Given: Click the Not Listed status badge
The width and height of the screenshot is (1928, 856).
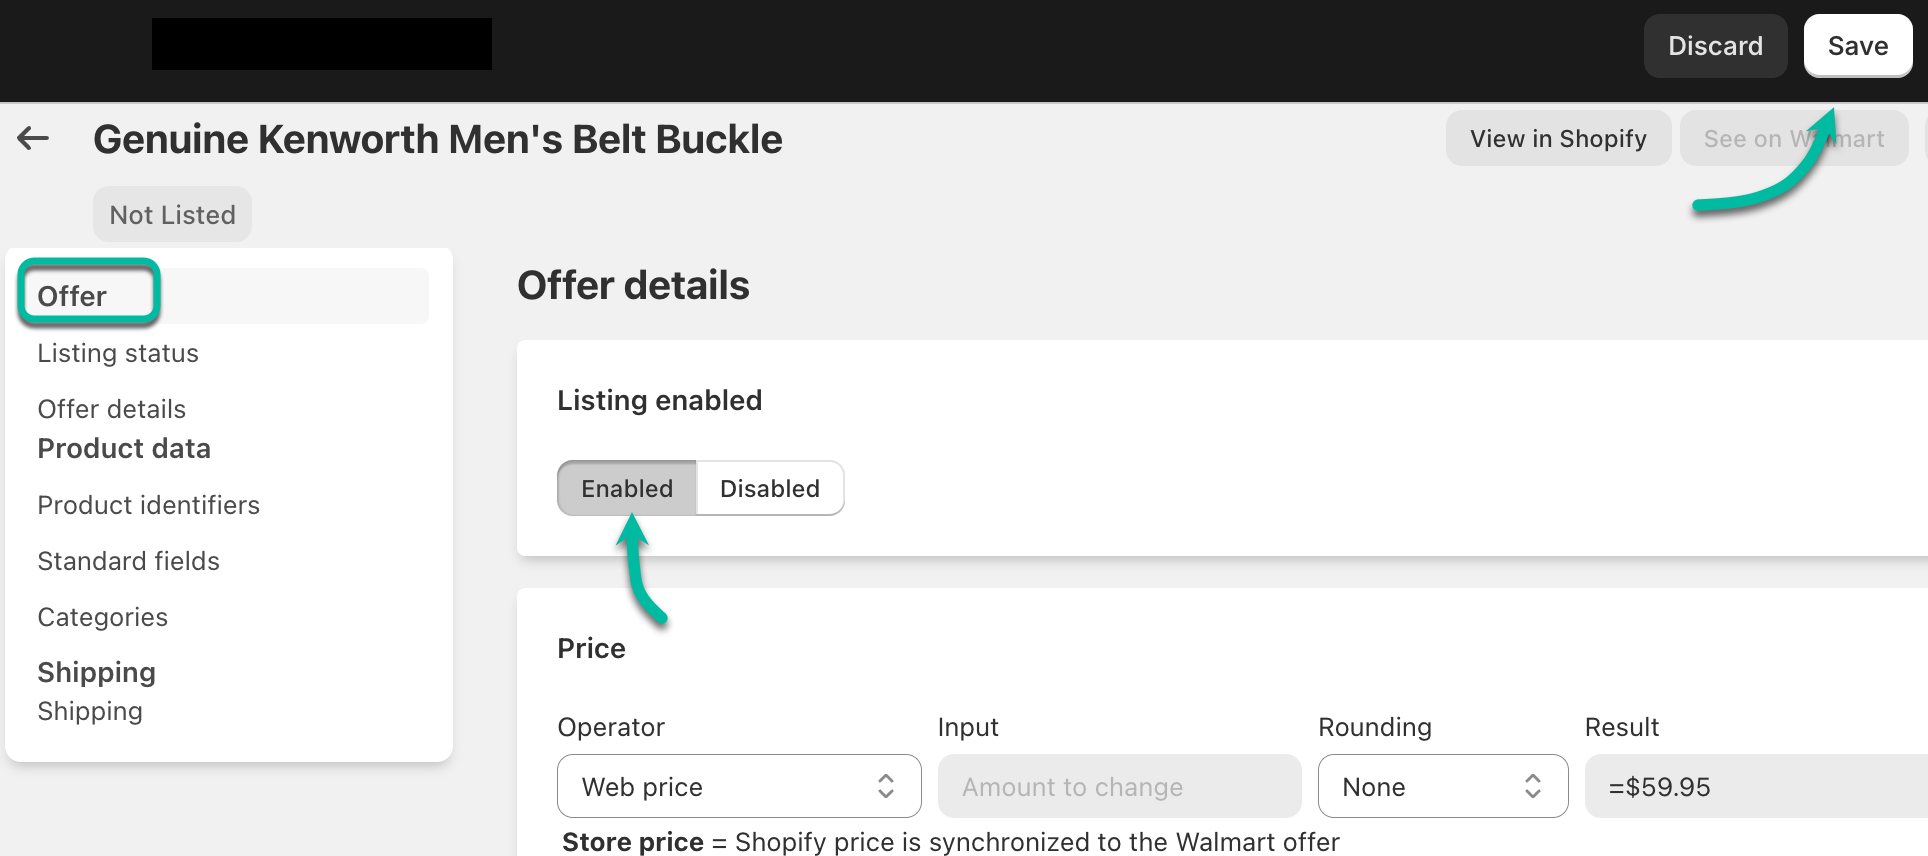Looking at the screenshot, I should 172,214.
